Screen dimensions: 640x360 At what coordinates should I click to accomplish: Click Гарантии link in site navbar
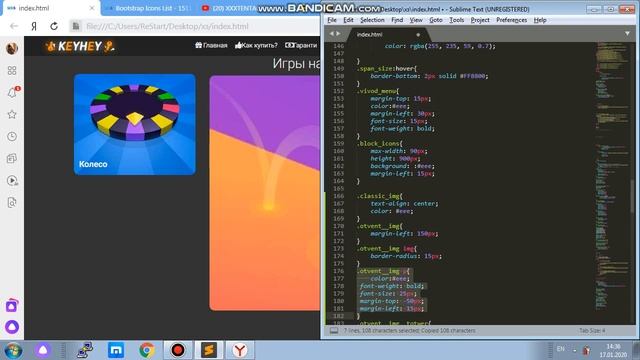pos(302,45)
